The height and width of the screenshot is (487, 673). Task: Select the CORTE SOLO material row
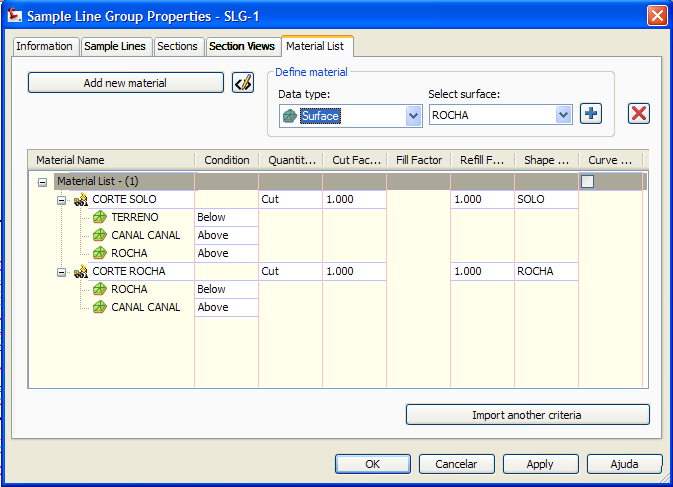coord(124,200)
